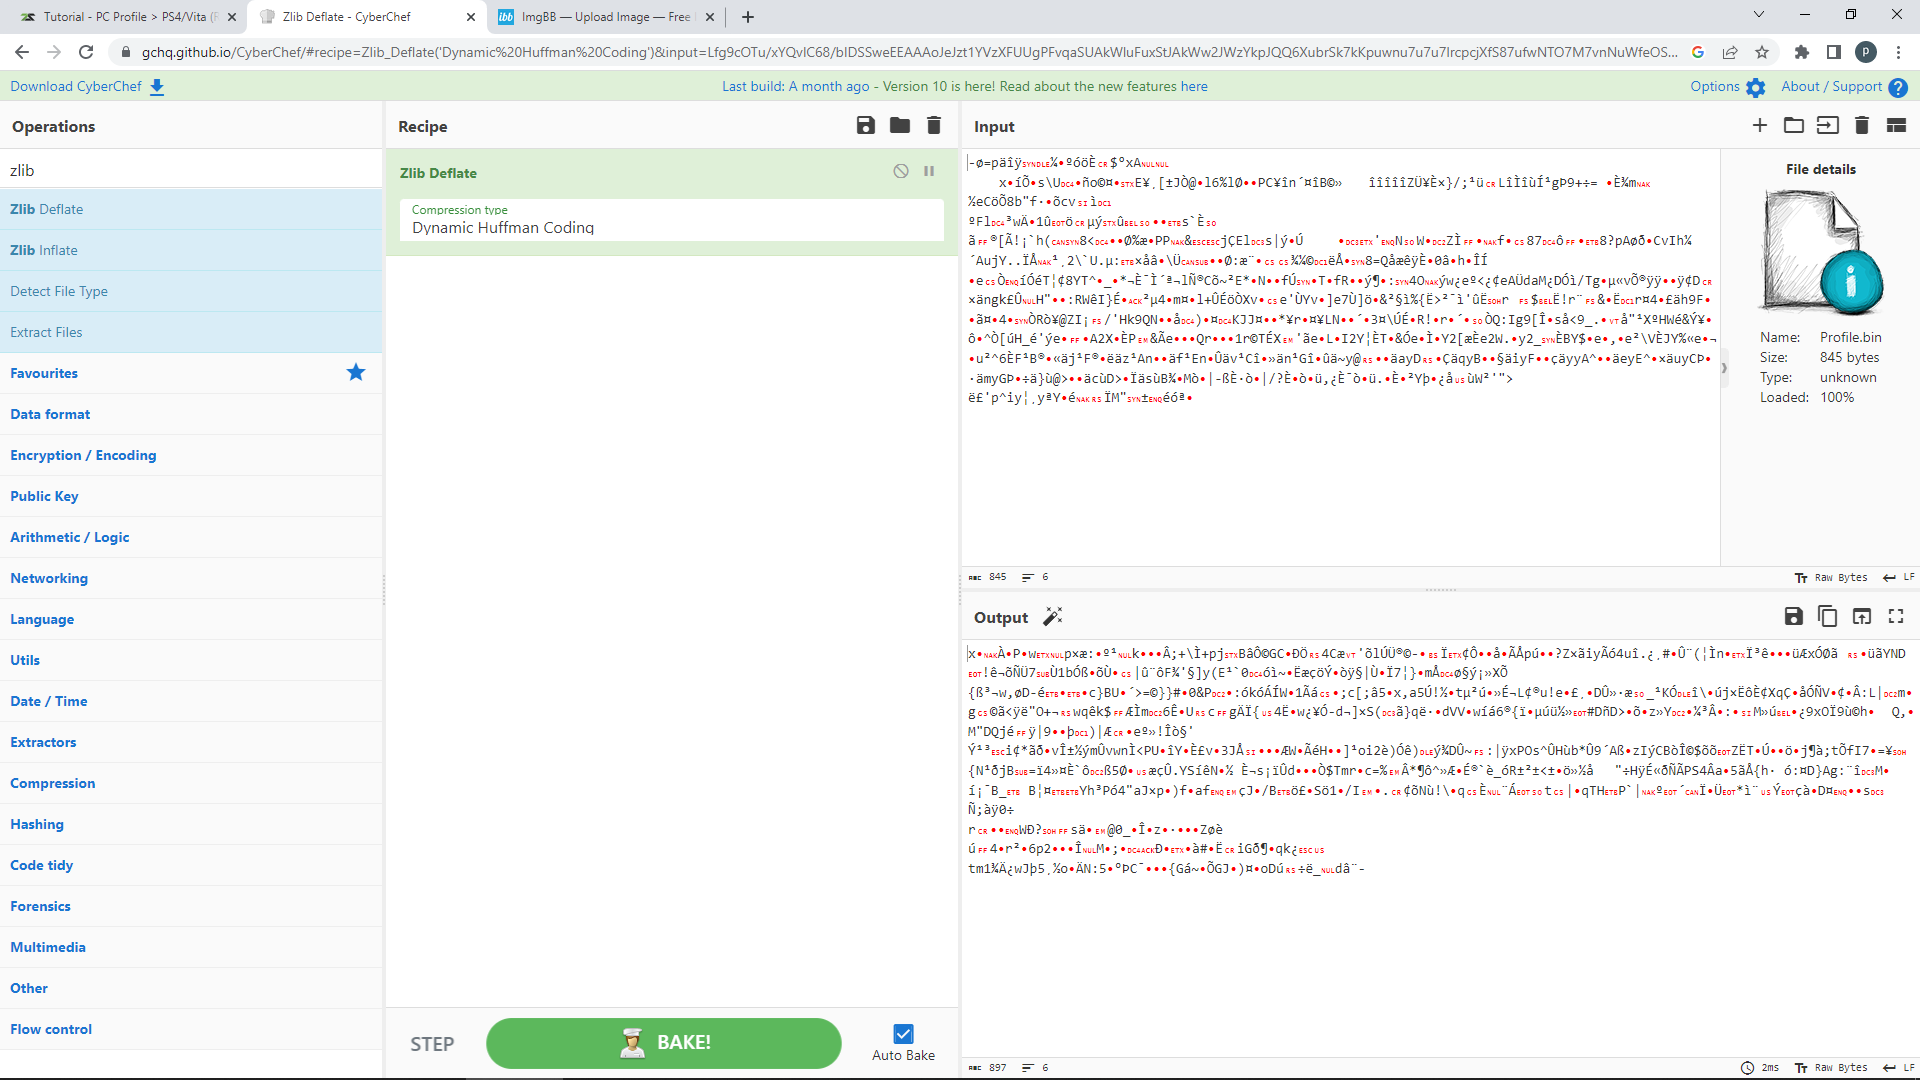Expand the Extractors category

tap(191, 742)
